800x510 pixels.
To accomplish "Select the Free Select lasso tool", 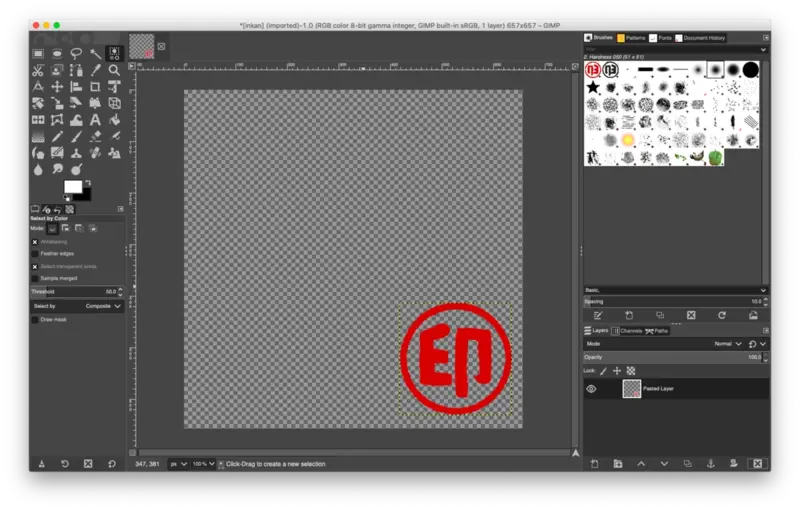I will (76, 54).
